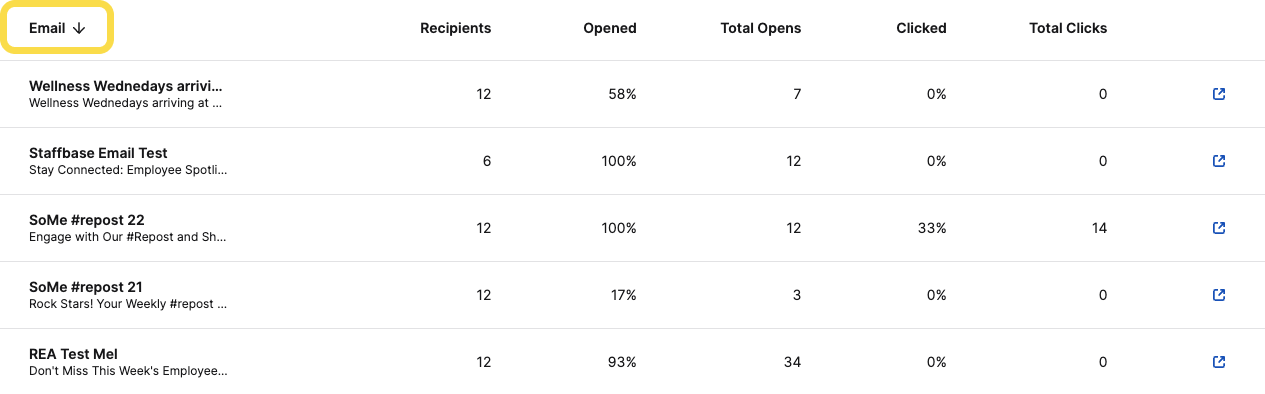The image size is (1265, 394).
Task: Sort by Clicked column header
Action: click(921, 28)
